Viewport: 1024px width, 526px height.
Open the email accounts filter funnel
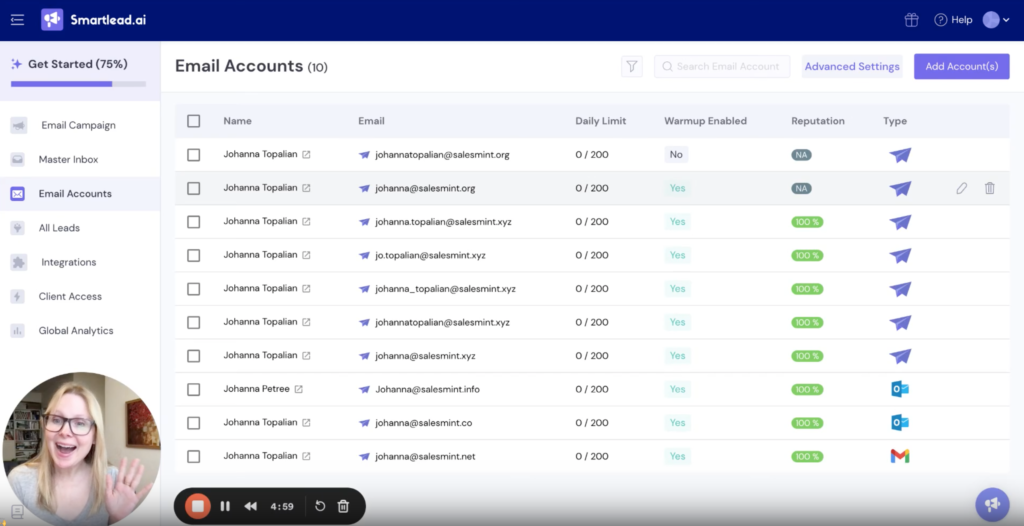coord(632,66)
